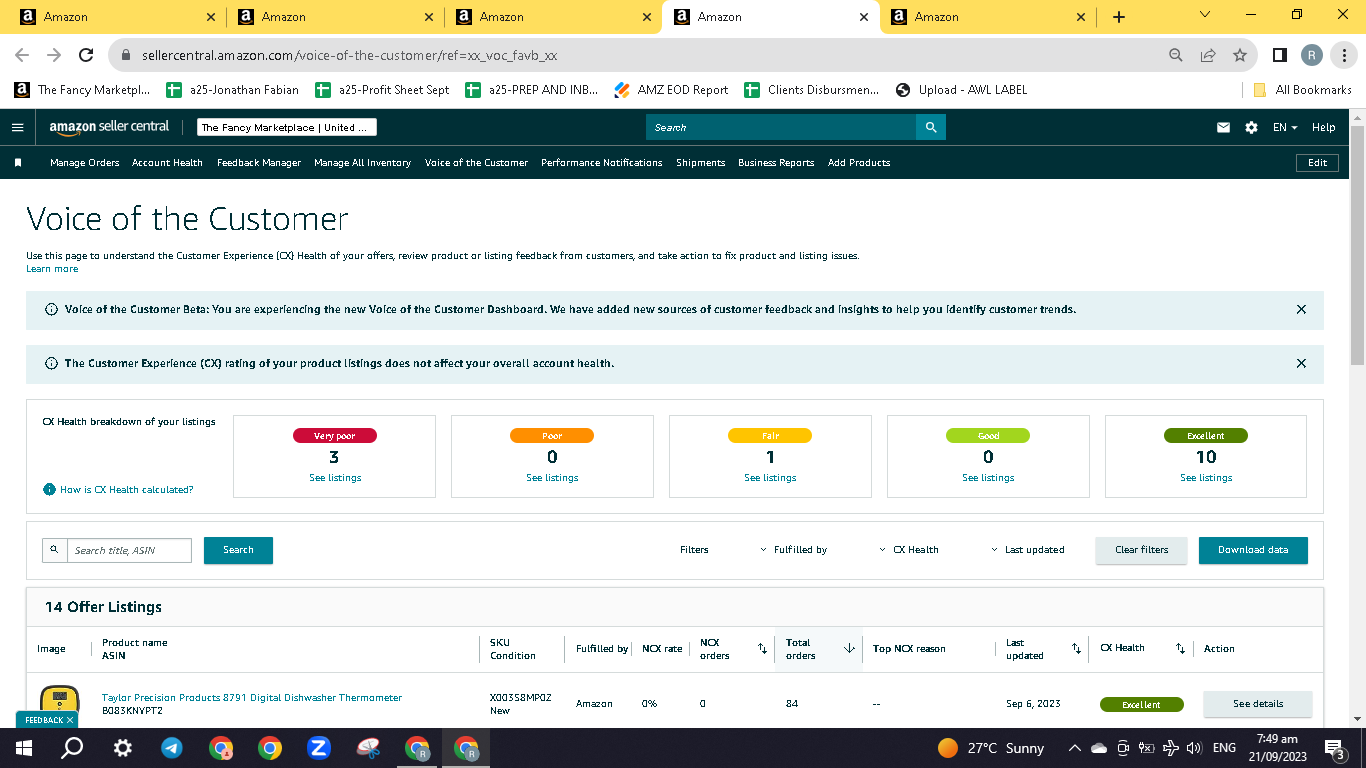Open the settings gear in Seller Central
Viewport: 1366px width, 768px height.
pyautogui.click(x=1251, y=128)
